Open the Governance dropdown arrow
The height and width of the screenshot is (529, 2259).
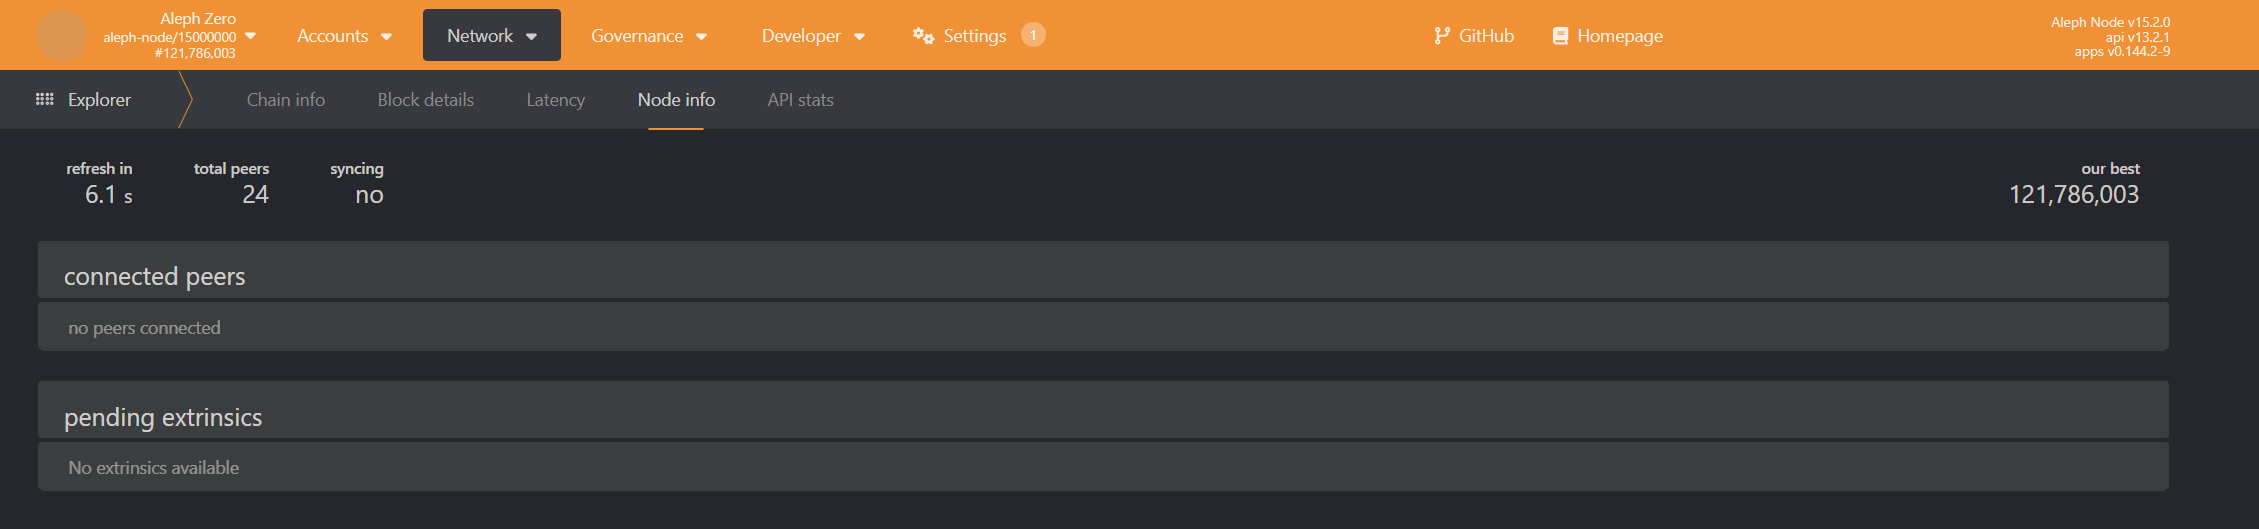coord(702,37)
